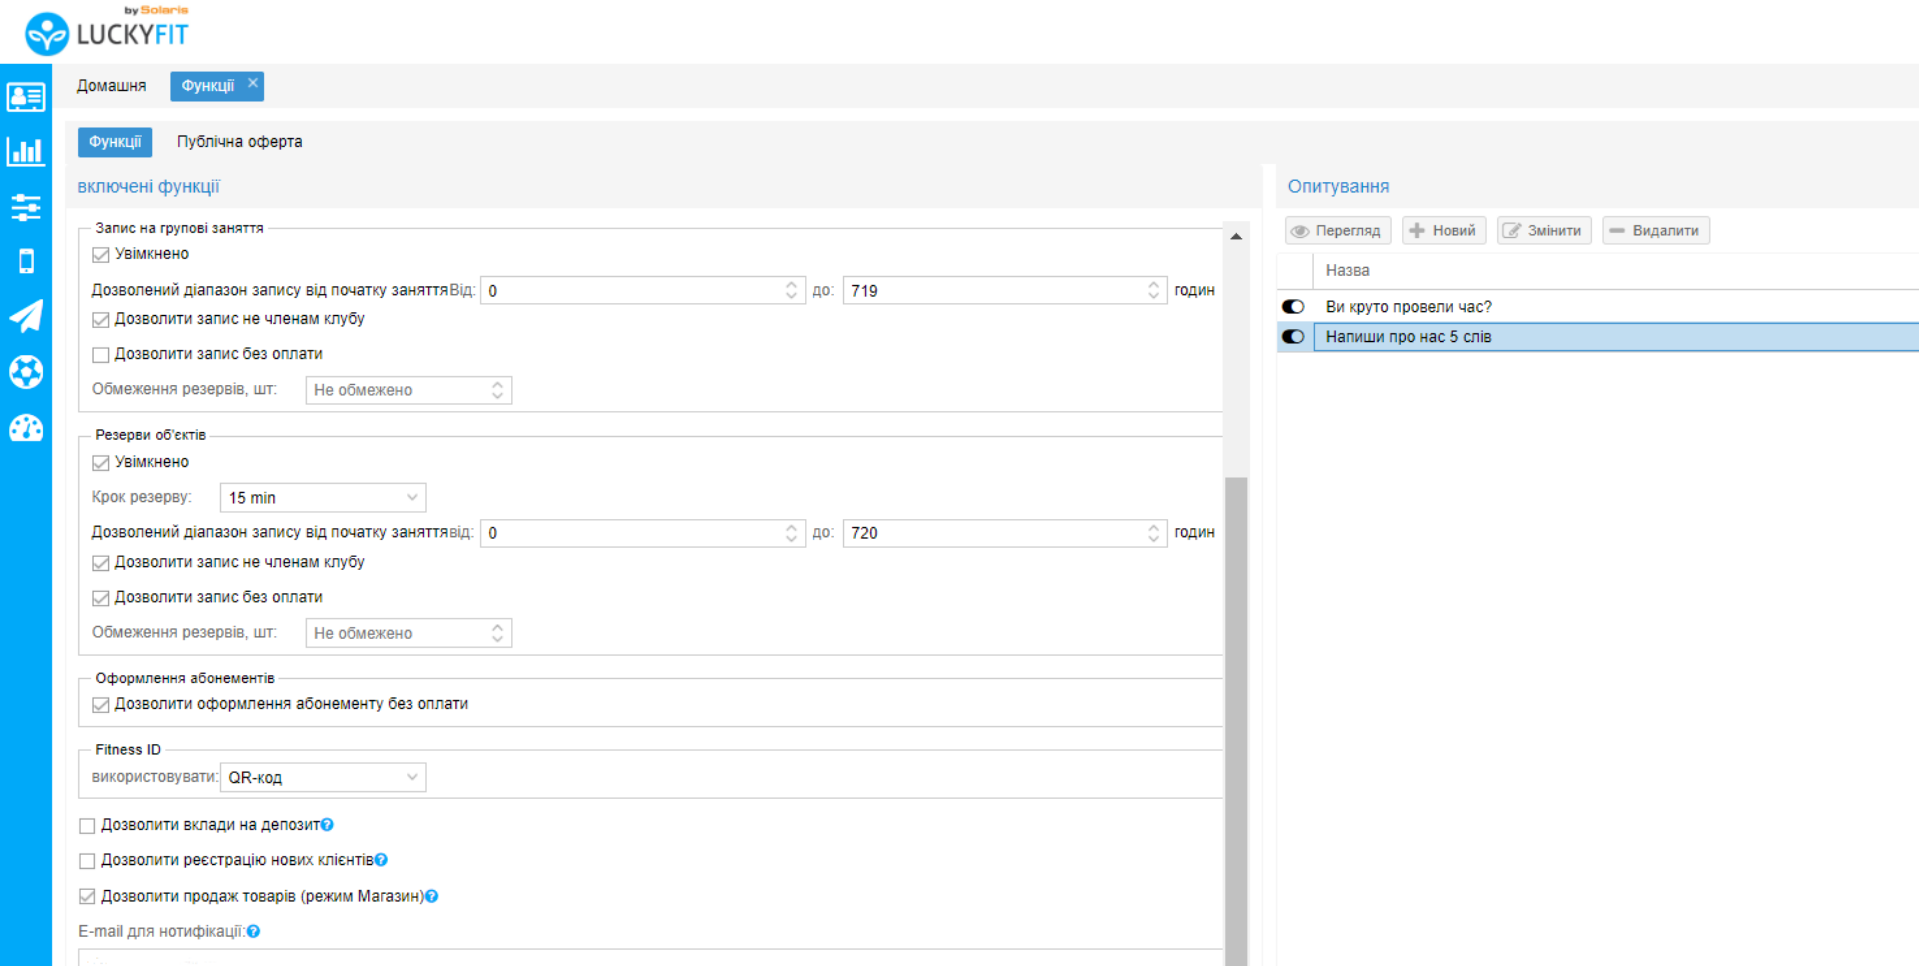The width and height of the screenshot is (1919, 966).
Task: Adjust stepper of the 719 hours field
Action: [1153, 290]
